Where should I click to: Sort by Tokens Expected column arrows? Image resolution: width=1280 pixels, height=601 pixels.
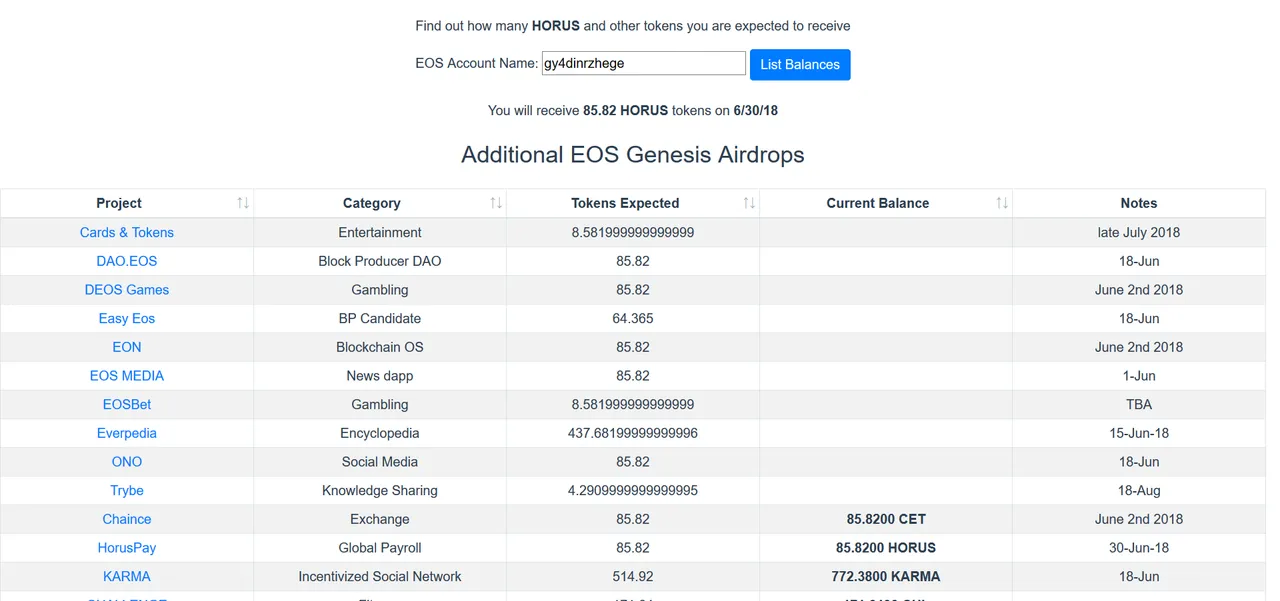[749, 203]
